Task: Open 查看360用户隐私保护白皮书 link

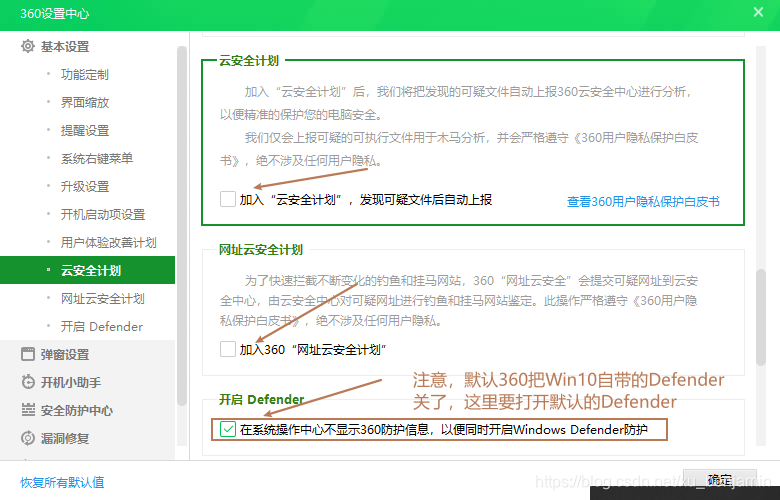Action: [643, 201]
